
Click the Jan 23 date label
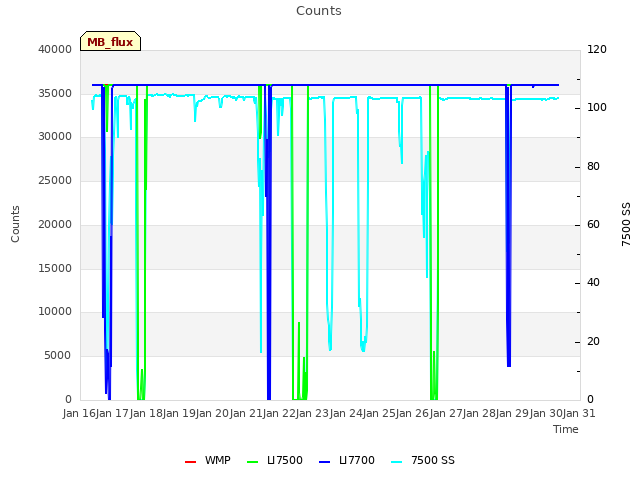pos(312,413)
